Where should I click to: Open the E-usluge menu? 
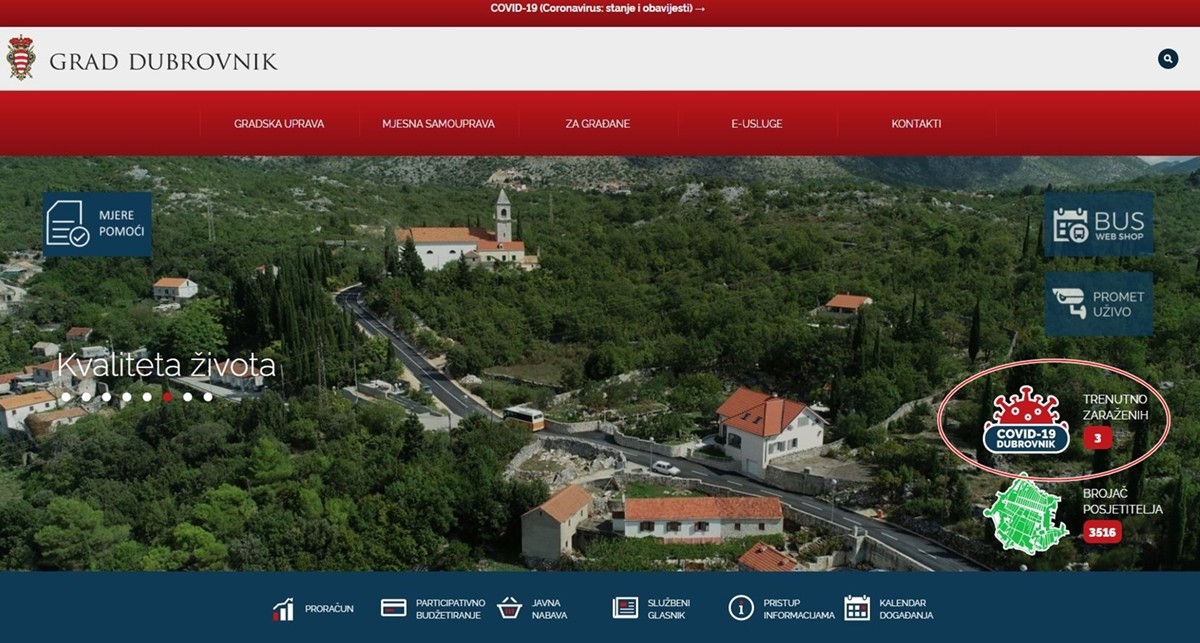(x=757, y=124)
